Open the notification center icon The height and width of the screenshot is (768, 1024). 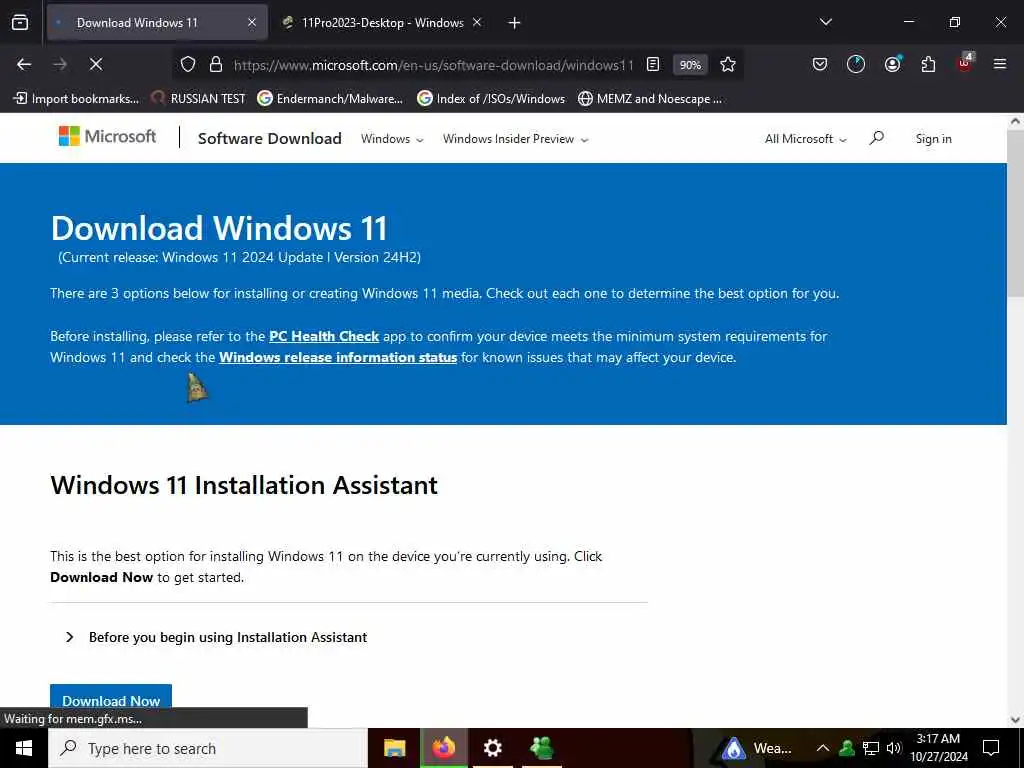coord(991,748)
